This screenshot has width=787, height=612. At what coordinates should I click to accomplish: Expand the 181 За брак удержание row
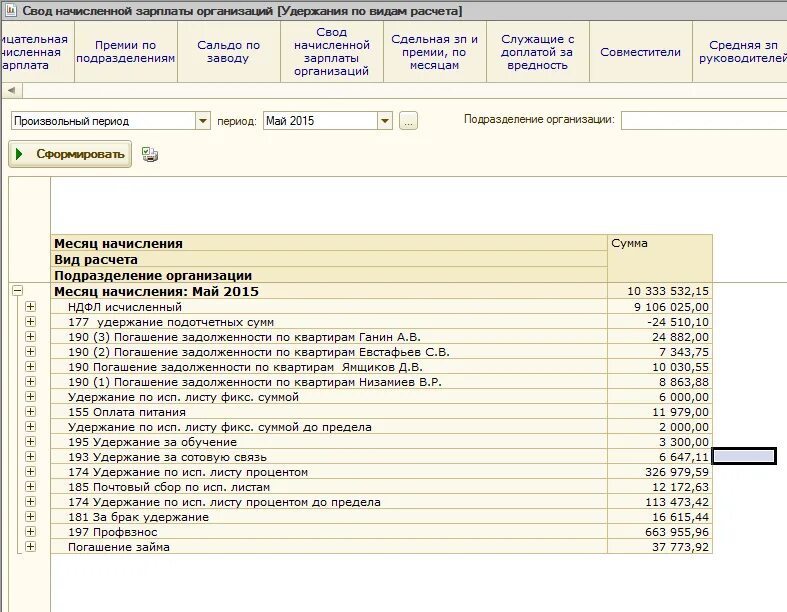point(30,517)
